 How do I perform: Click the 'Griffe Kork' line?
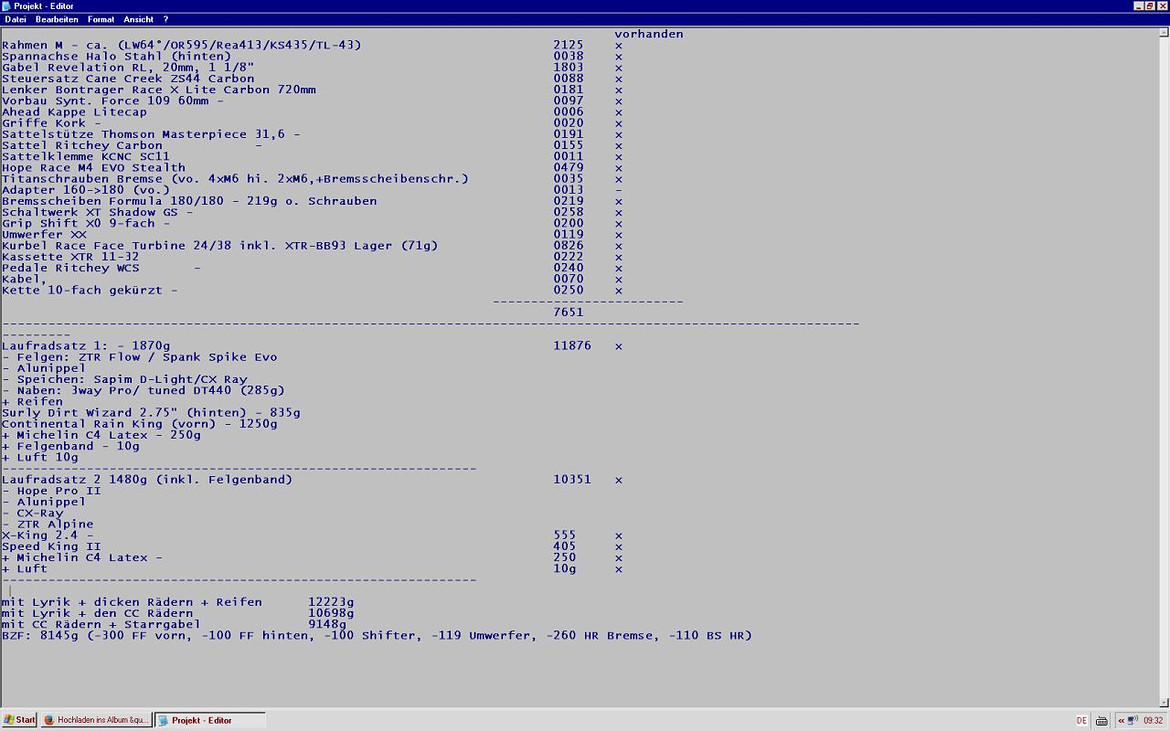pyautogui.click(x=51, y=124)
